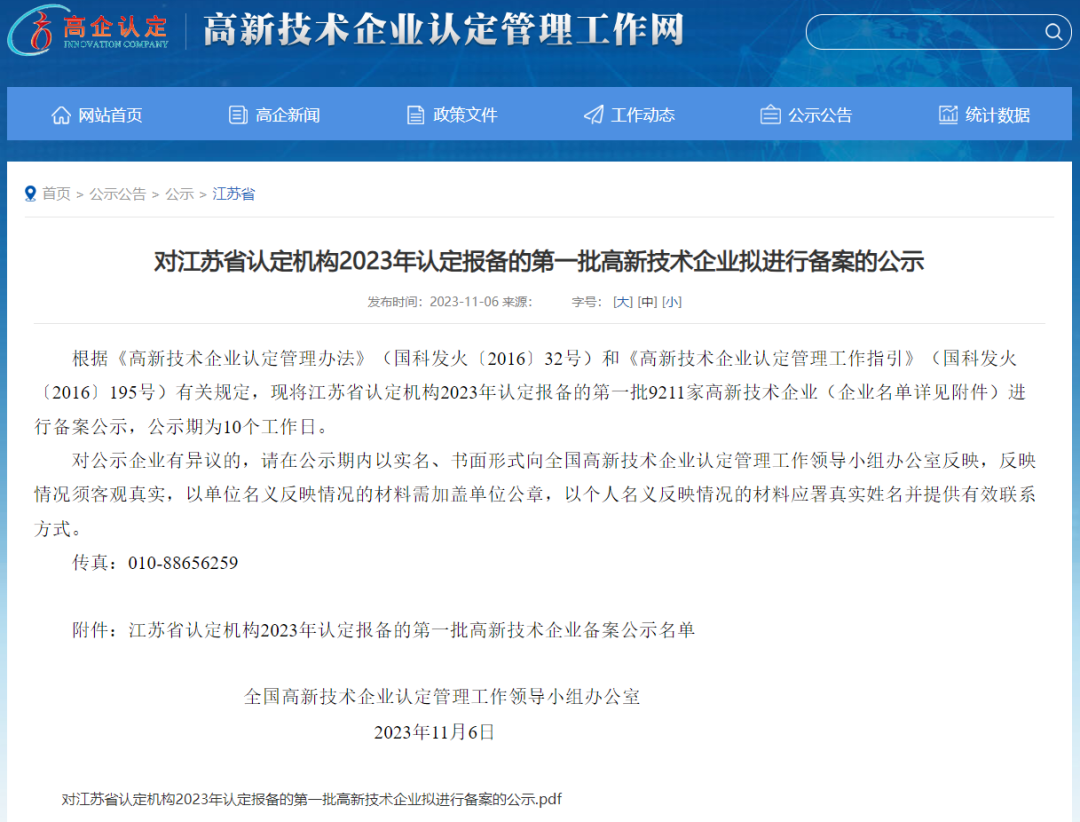Set font size to 小
The height and width of the screenshot is (822, 1080).
[672, 302]
